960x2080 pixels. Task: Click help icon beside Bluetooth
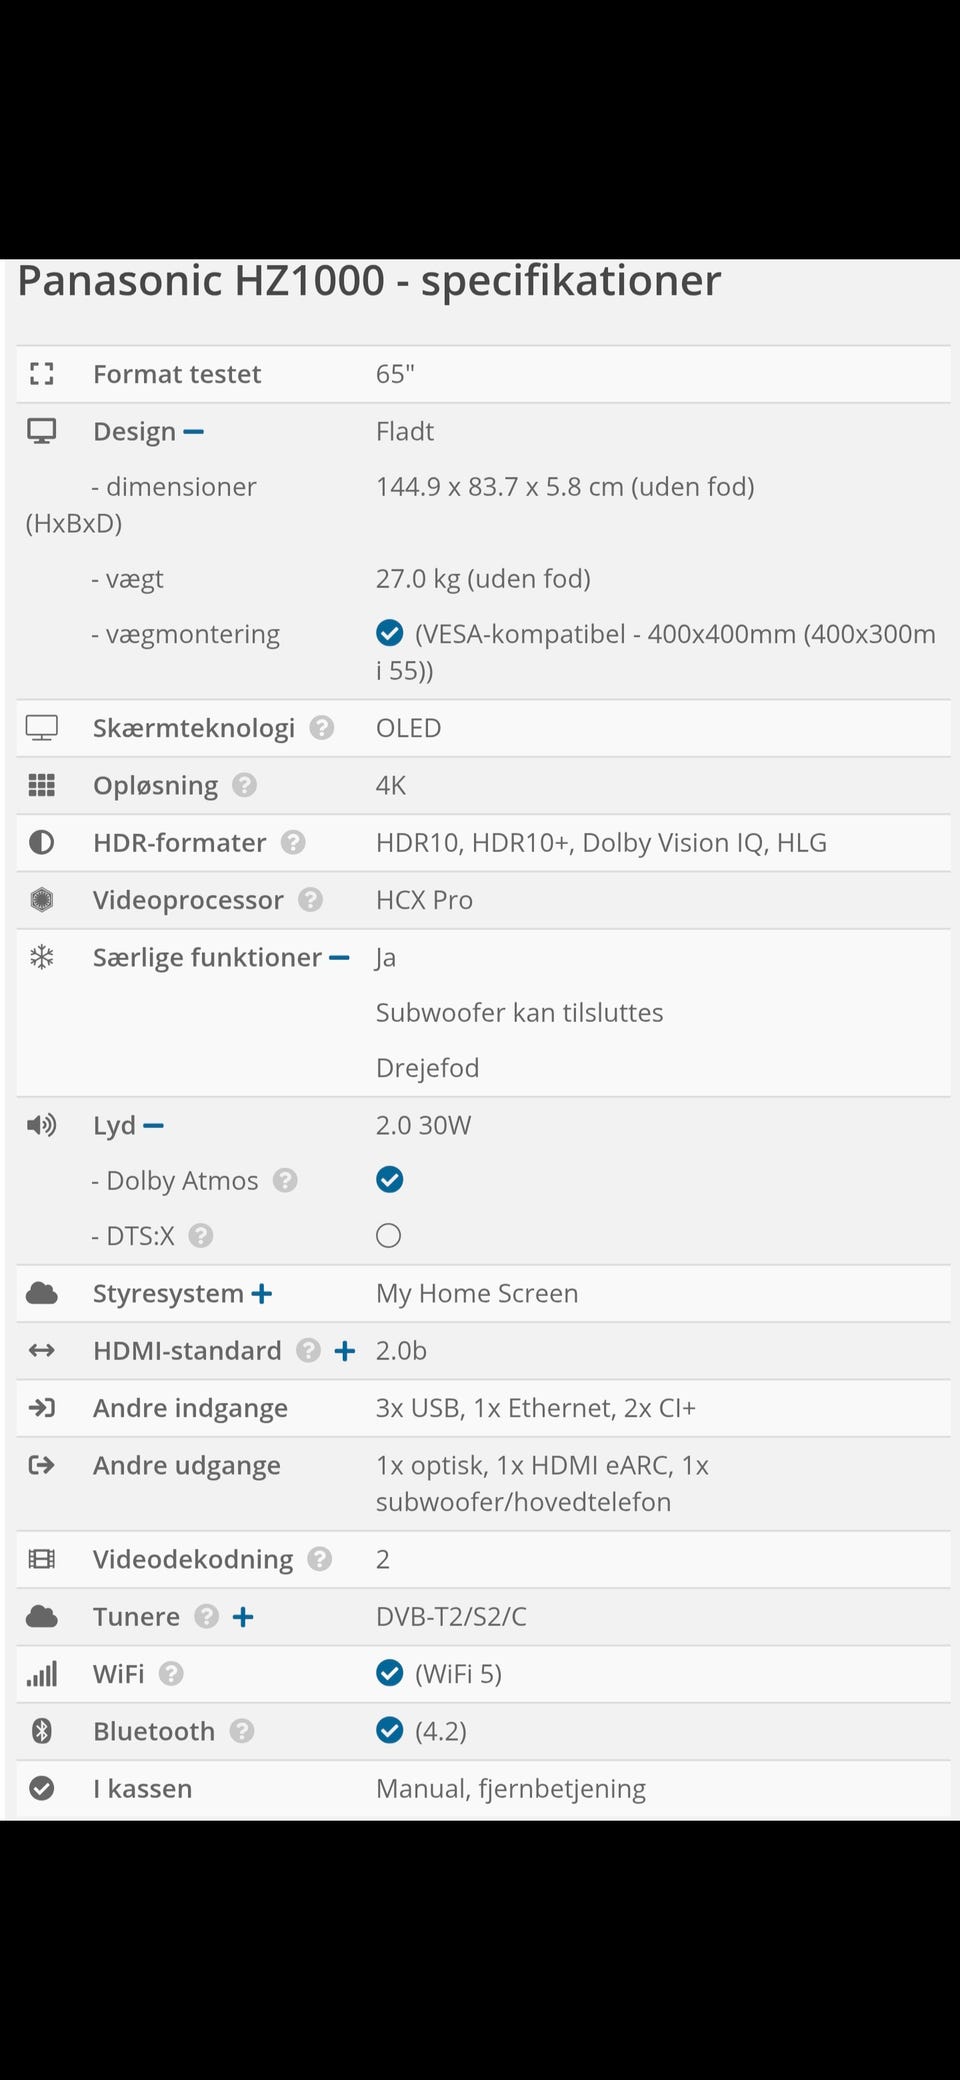pyautogui.click(x=241, y=1731)
